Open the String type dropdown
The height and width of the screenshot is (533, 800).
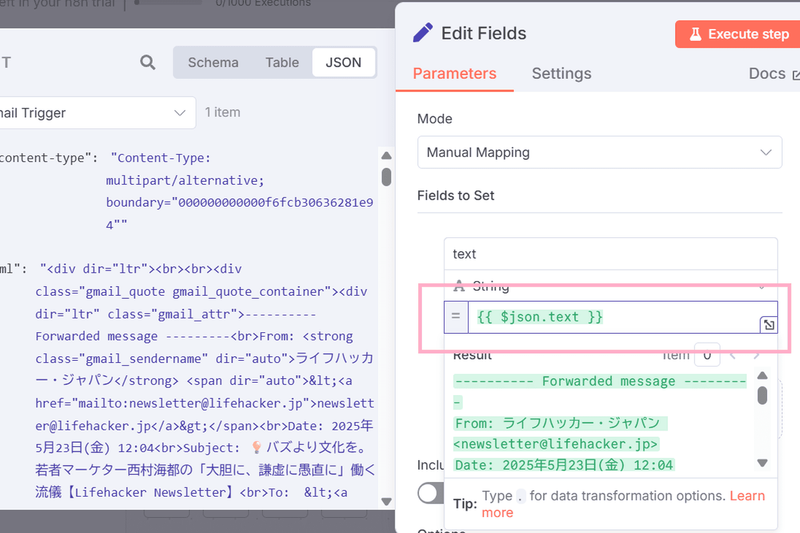tap(610, 286)
